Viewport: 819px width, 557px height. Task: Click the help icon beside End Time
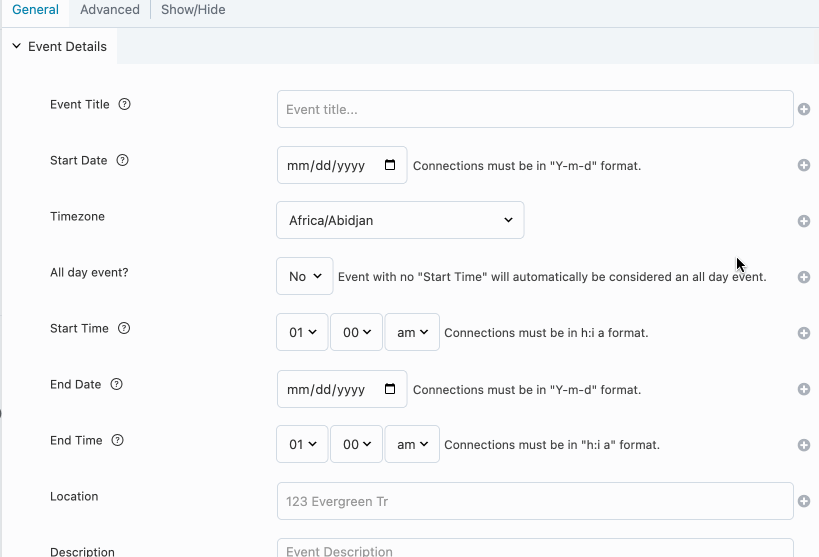[x=118, y=441]
